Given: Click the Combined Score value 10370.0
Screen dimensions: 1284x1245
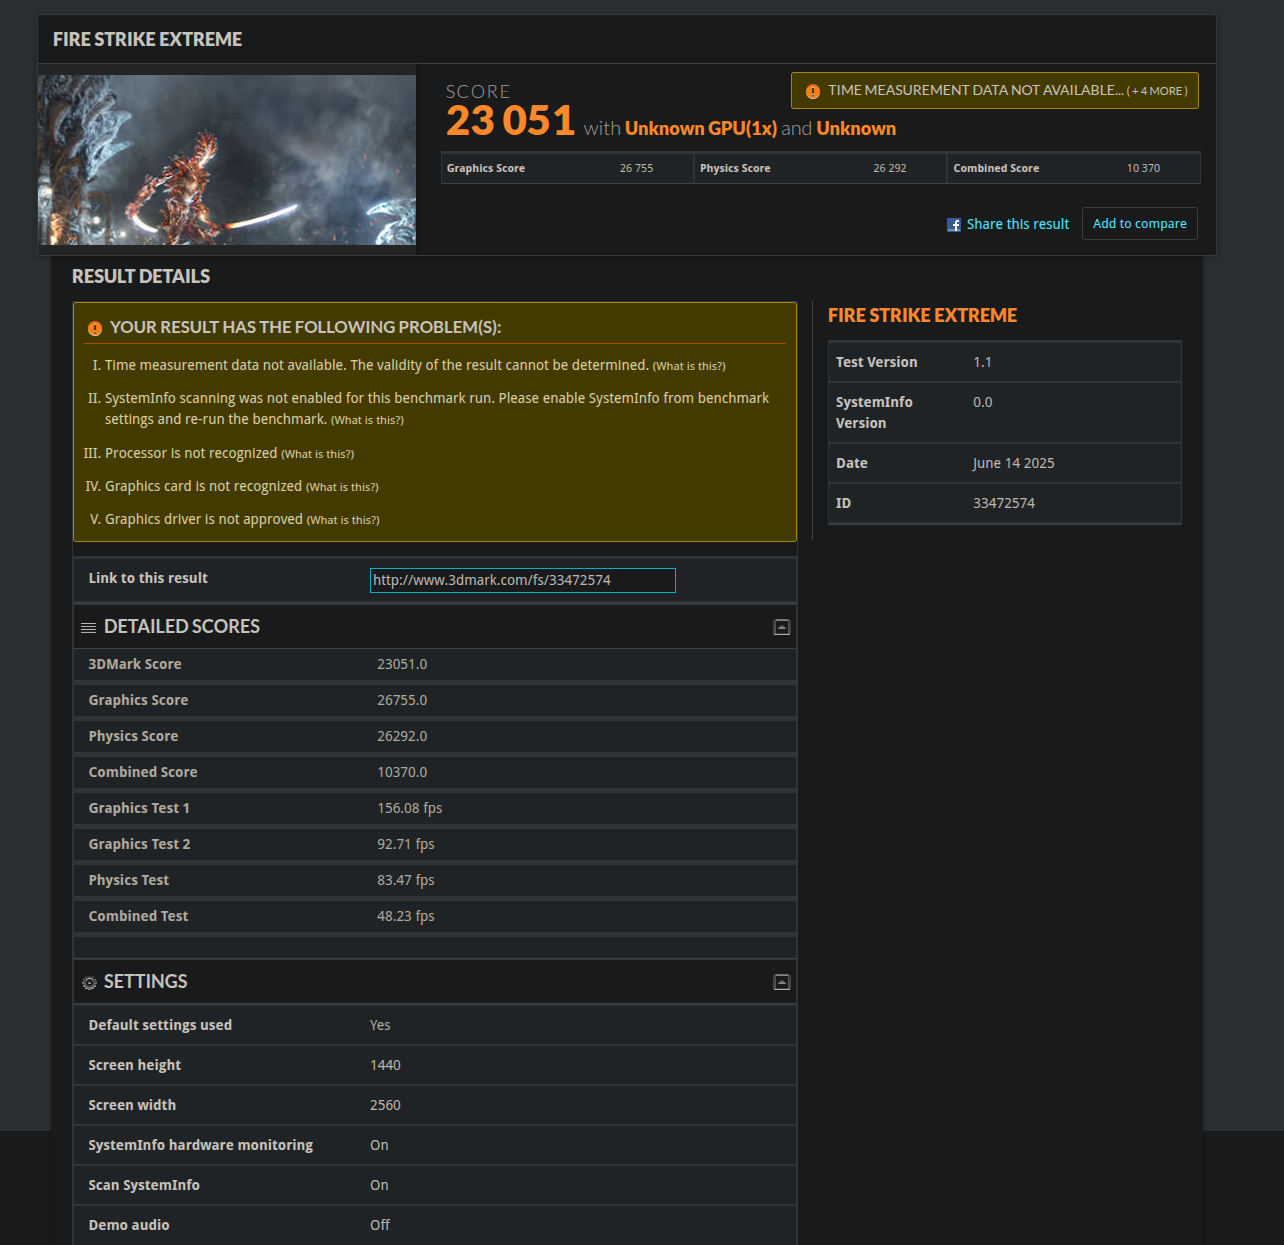Looking at the screenshot, I should [x=402, y=772].
